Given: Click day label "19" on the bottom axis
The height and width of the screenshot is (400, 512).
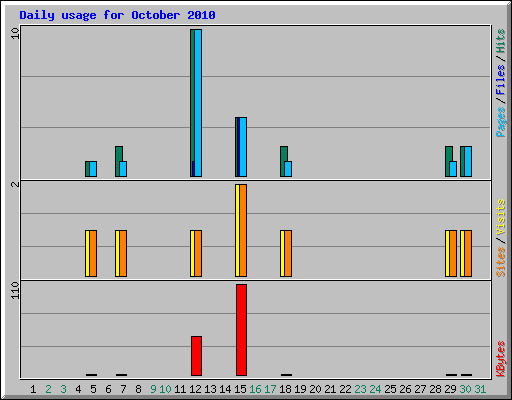Looking at the screenshot, I should (300, 389).
